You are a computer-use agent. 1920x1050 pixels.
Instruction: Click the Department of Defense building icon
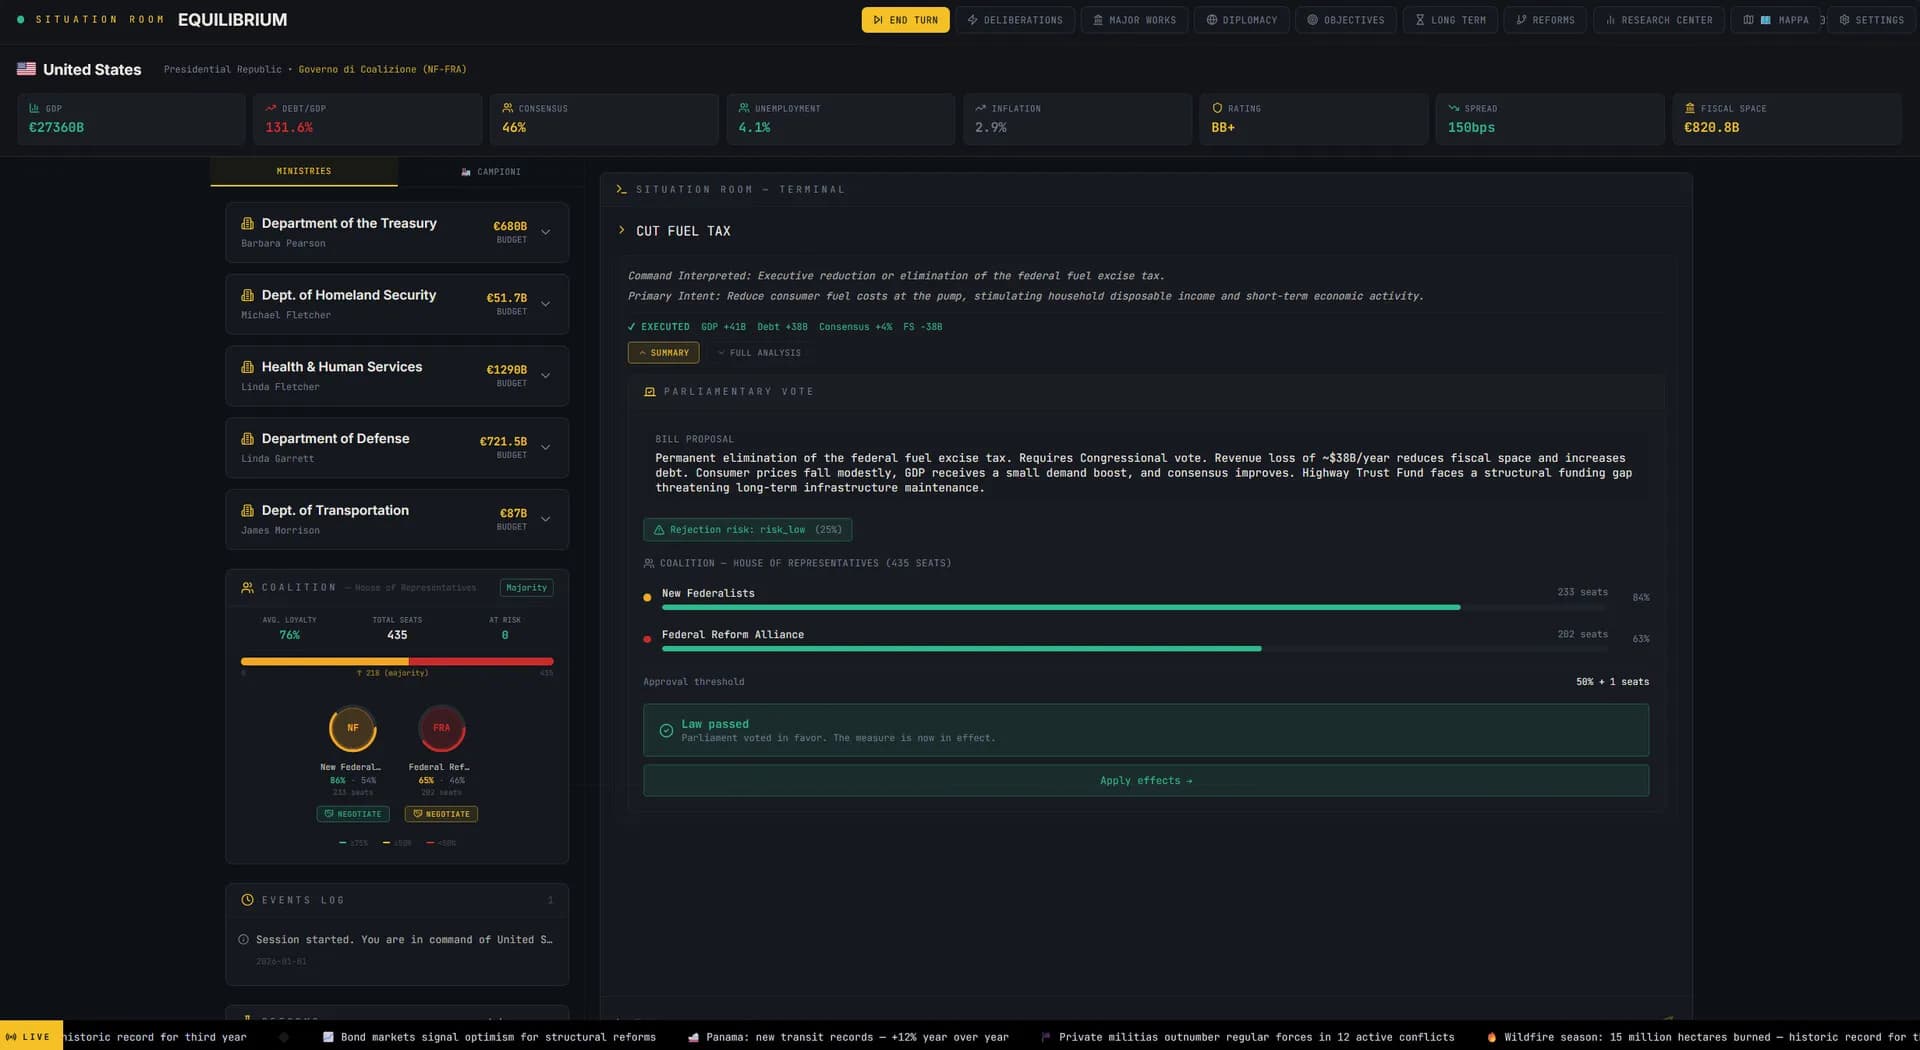pyautogui.click(x=247, y=438)
